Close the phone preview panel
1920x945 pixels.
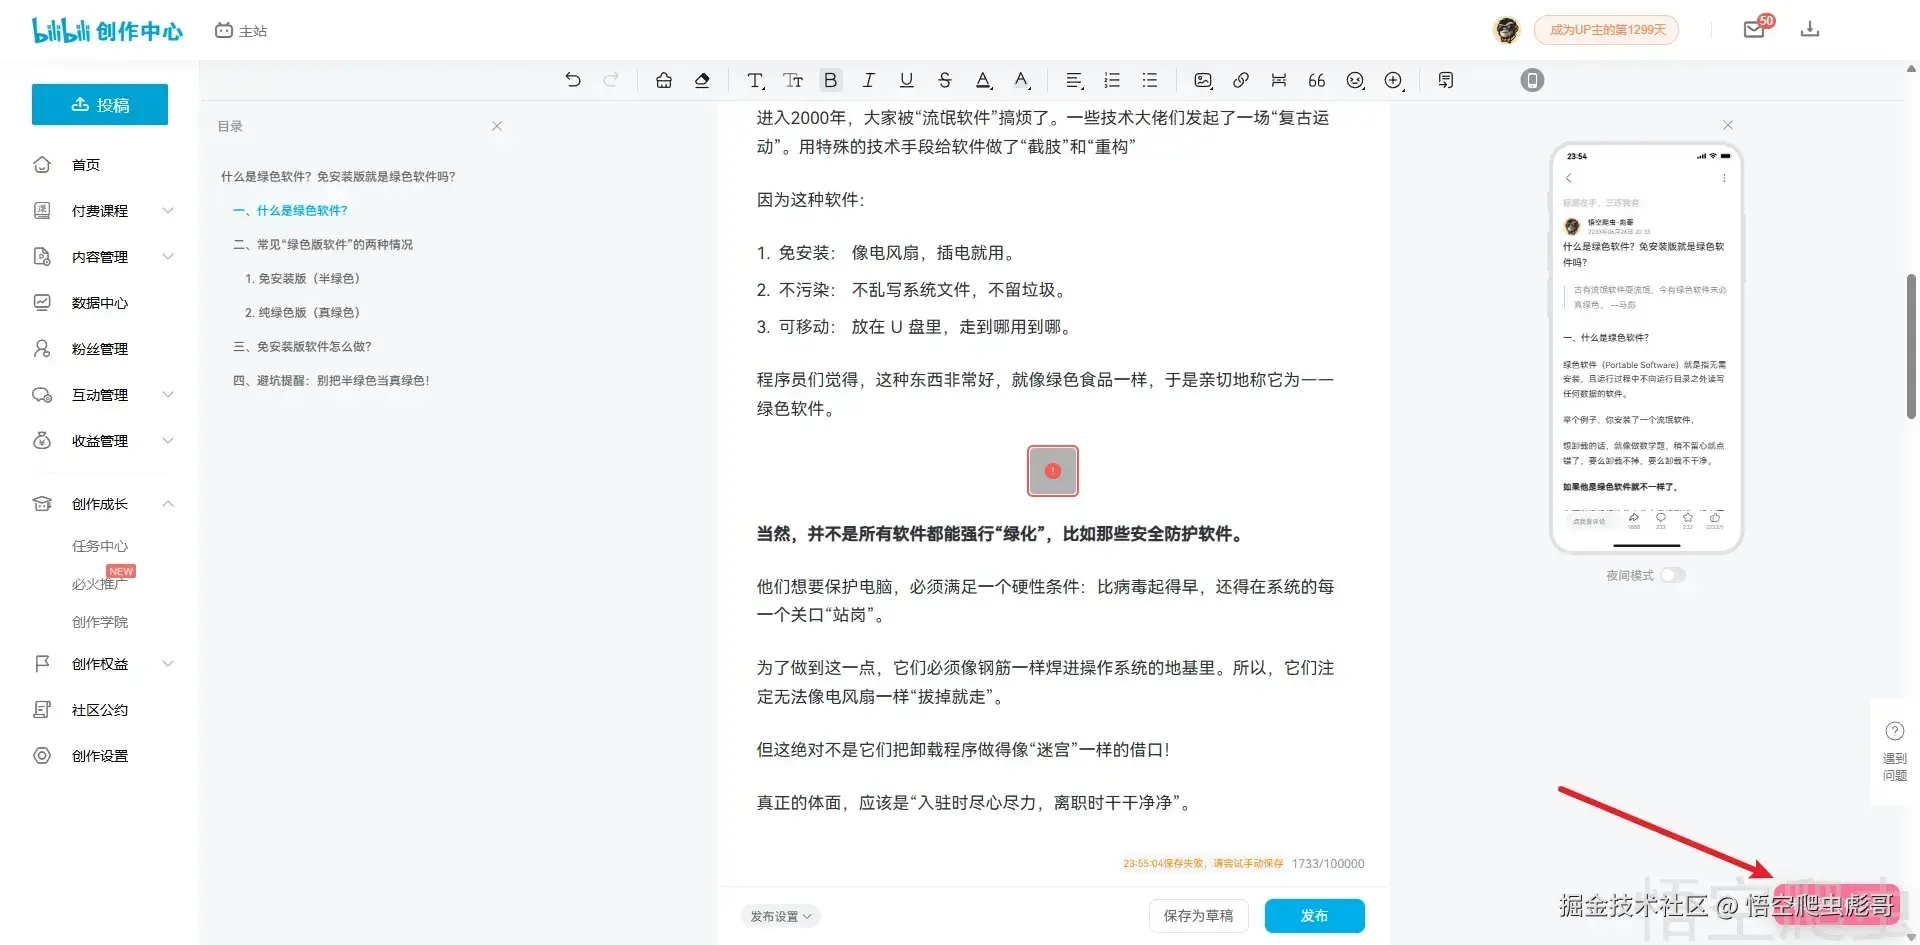pyautogui.click(x=1728, y=125)
